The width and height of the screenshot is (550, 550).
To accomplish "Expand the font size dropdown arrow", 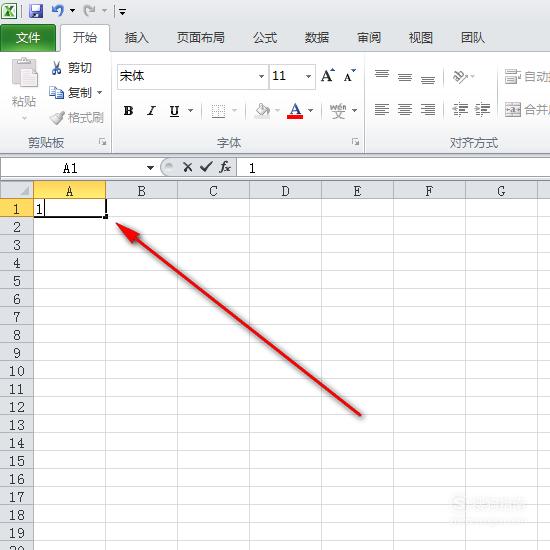I will coord(308,76).
